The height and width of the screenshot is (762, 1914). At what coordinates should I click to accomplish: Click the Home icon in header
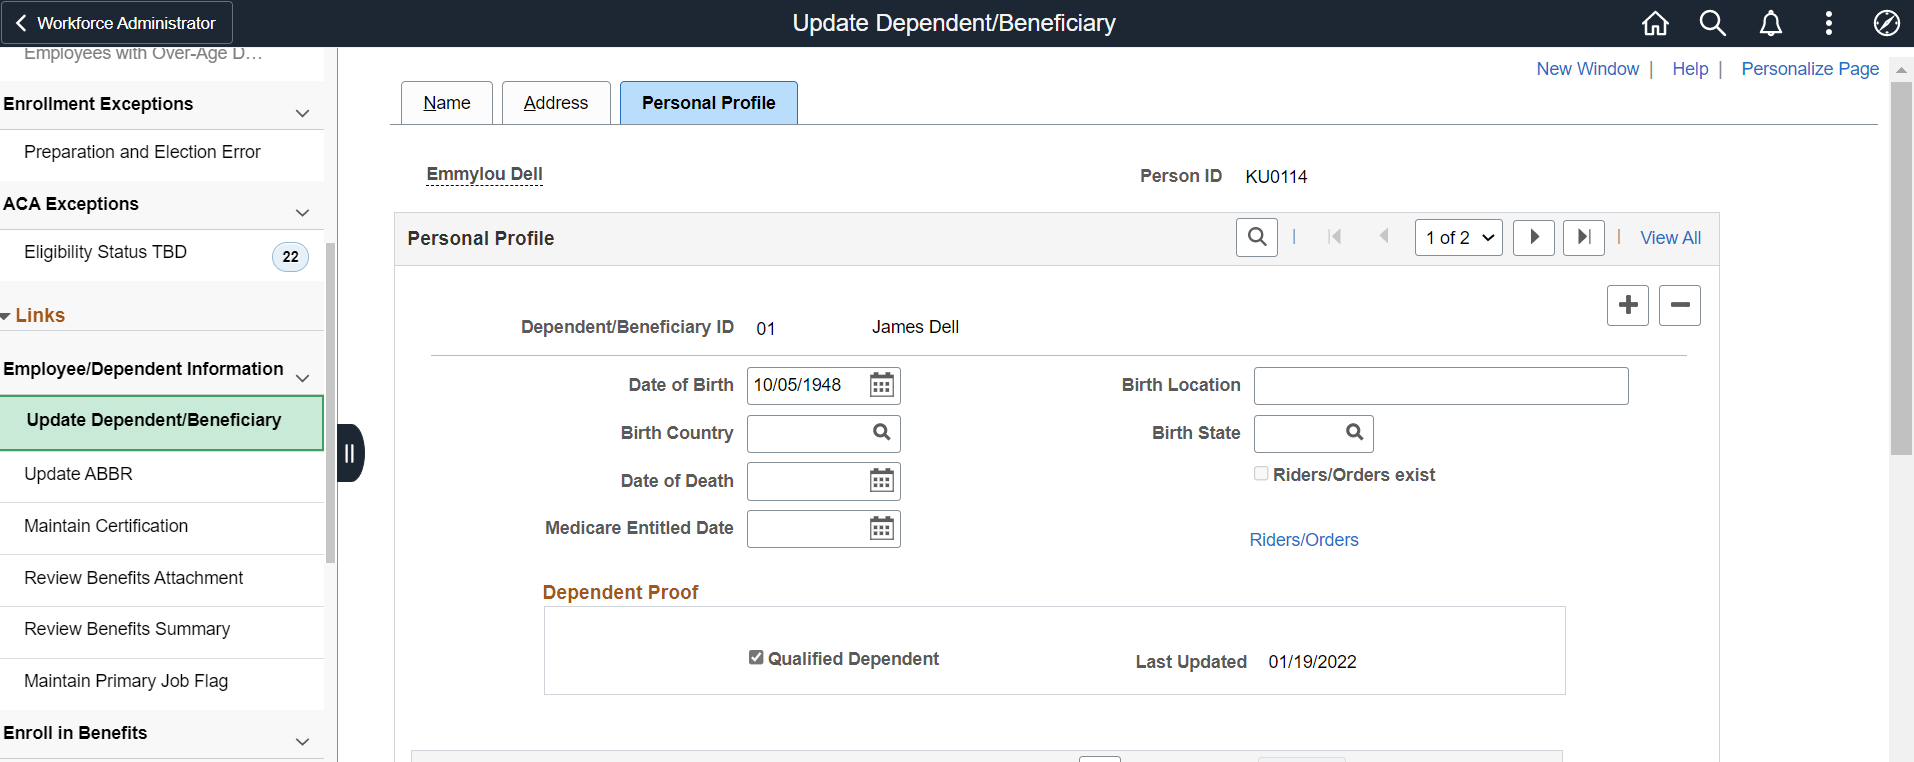pos(1655,23)
